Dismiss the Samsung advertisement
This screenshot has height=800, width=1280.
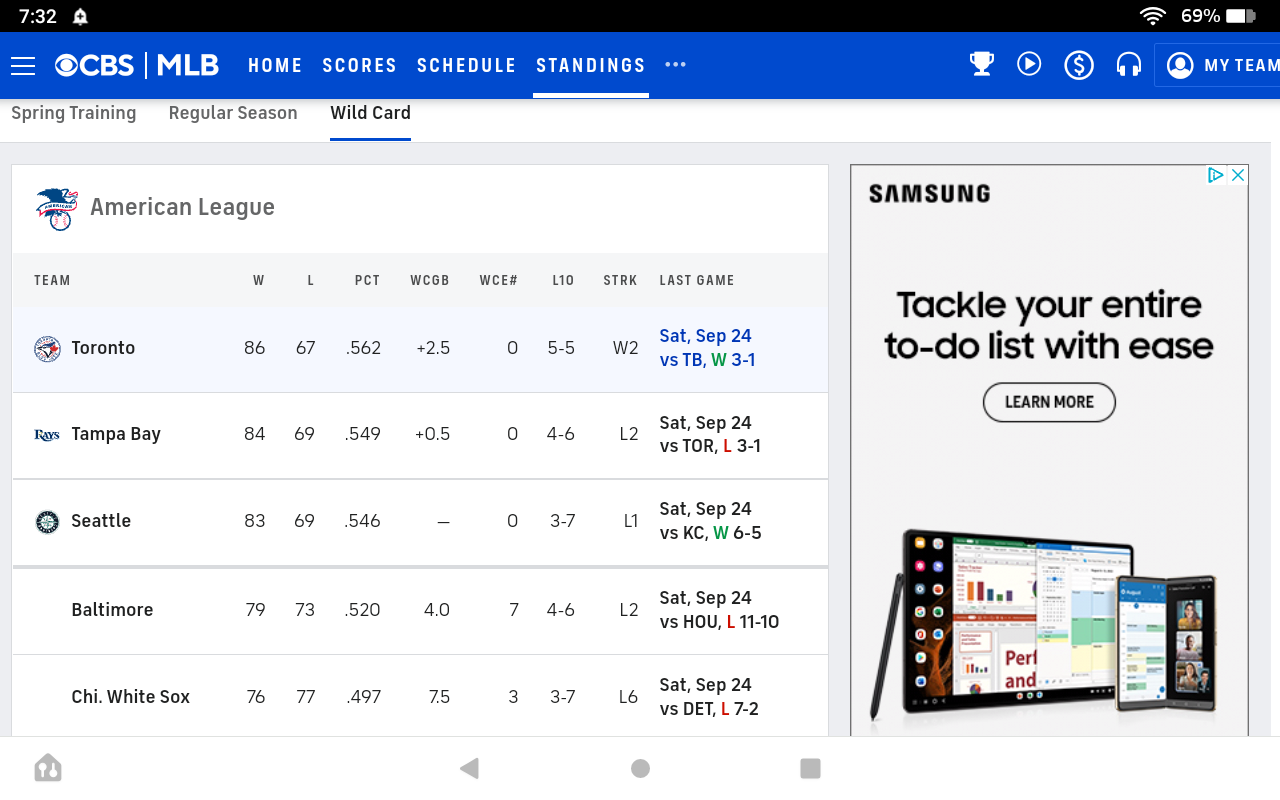coord(1238,174)
